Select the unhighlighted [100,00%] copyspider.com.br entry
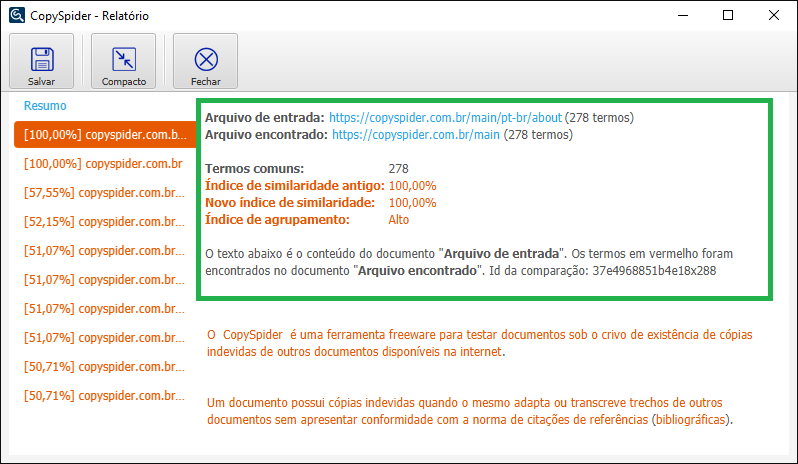This screenshot has width=798, height=464. click(x=103, y=164)
